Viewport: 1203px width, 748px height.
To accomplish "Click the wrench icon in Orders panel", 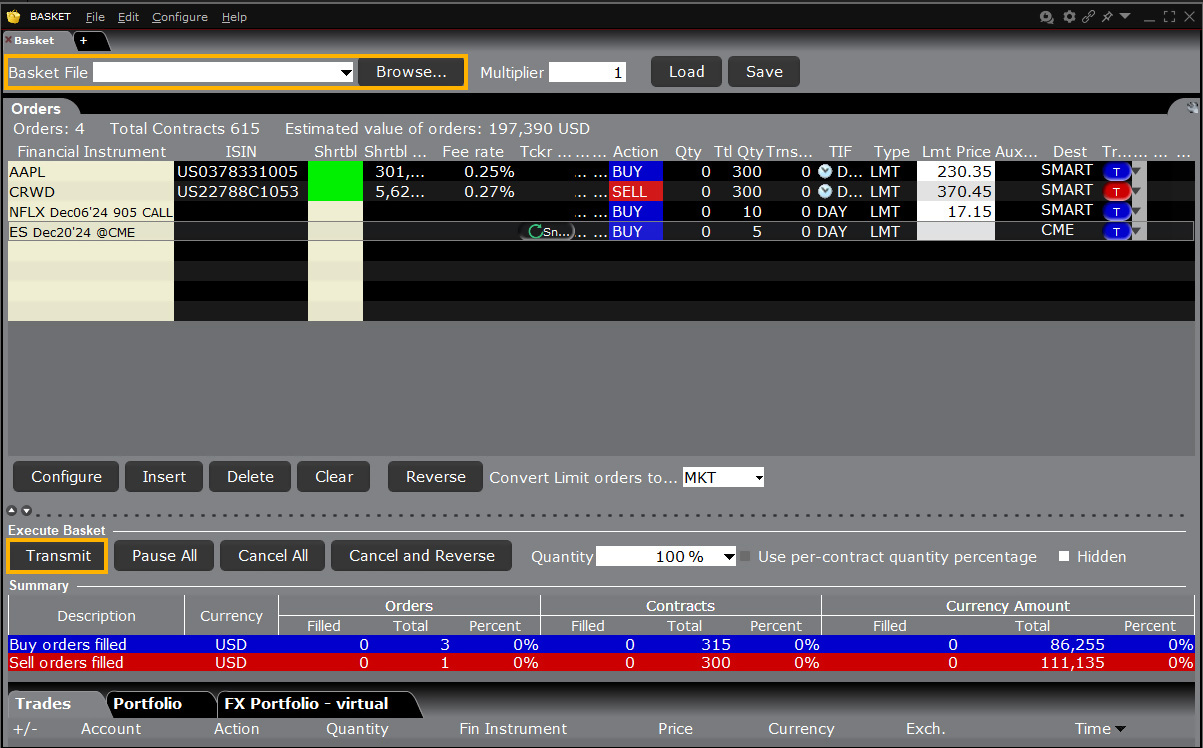I will tap(1192, 108).
